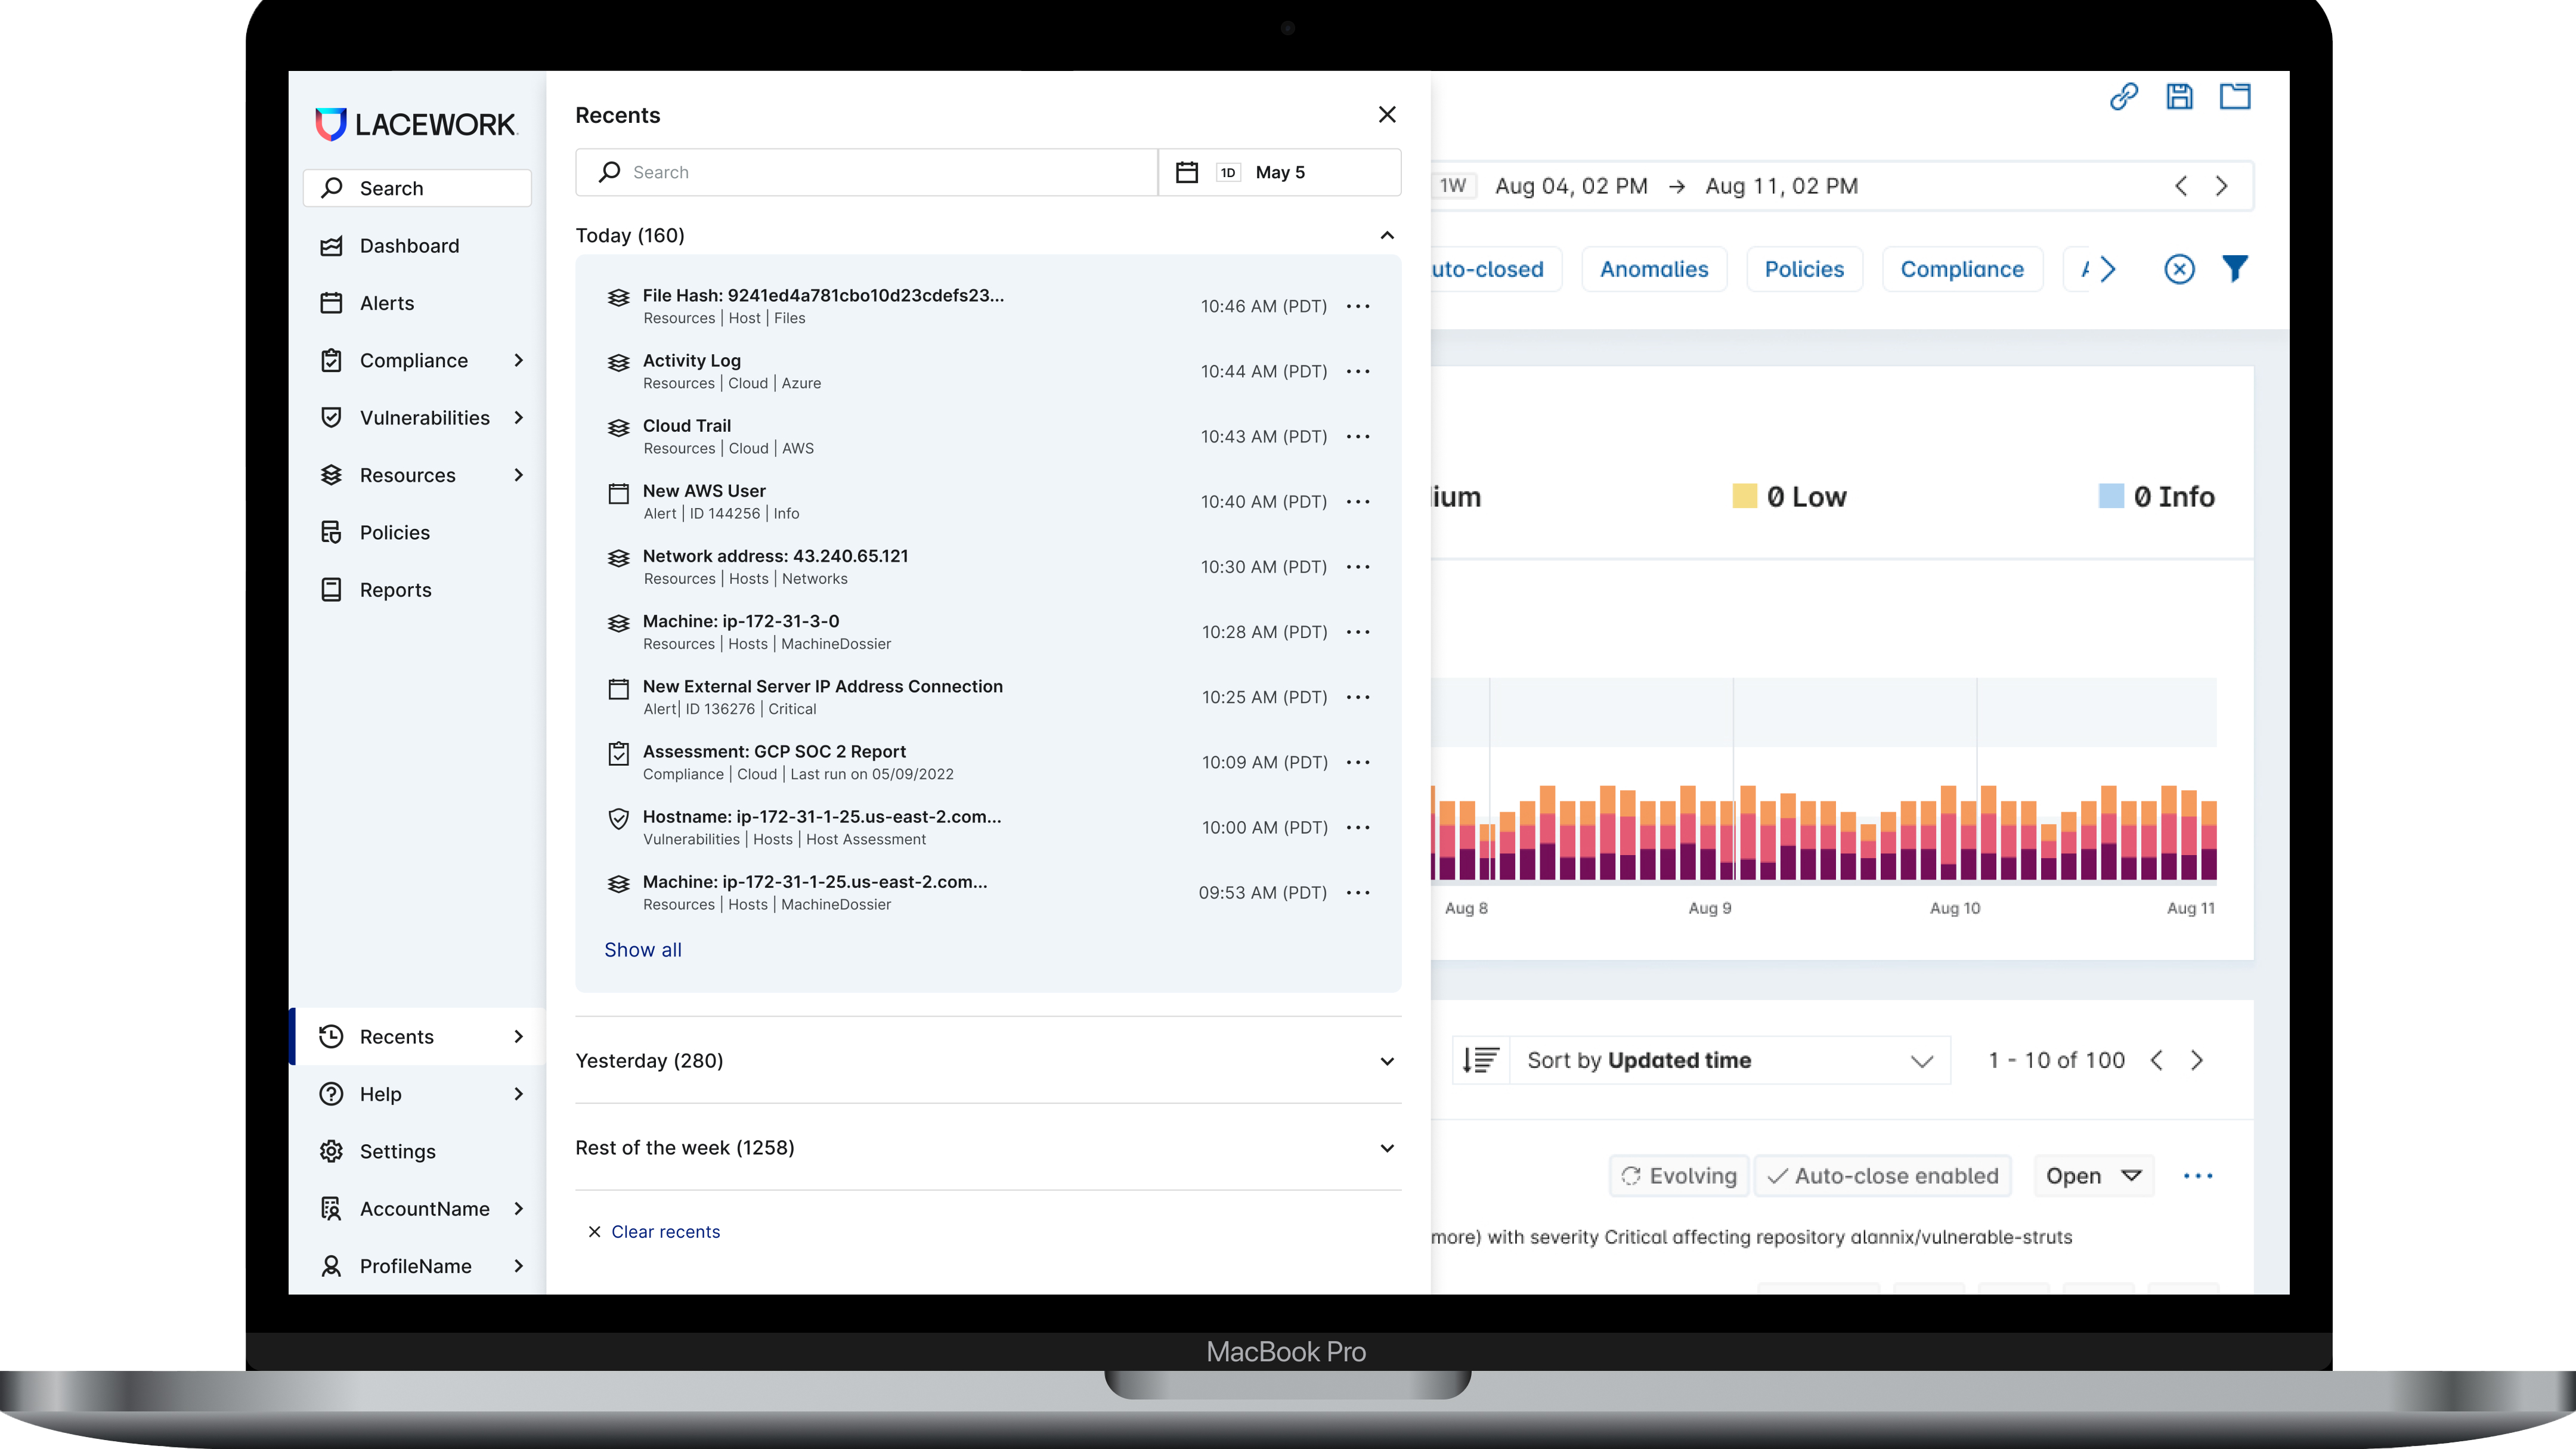Click the sidebar Search field
Screen dimensions: 2576x1449
click(417, 188)
